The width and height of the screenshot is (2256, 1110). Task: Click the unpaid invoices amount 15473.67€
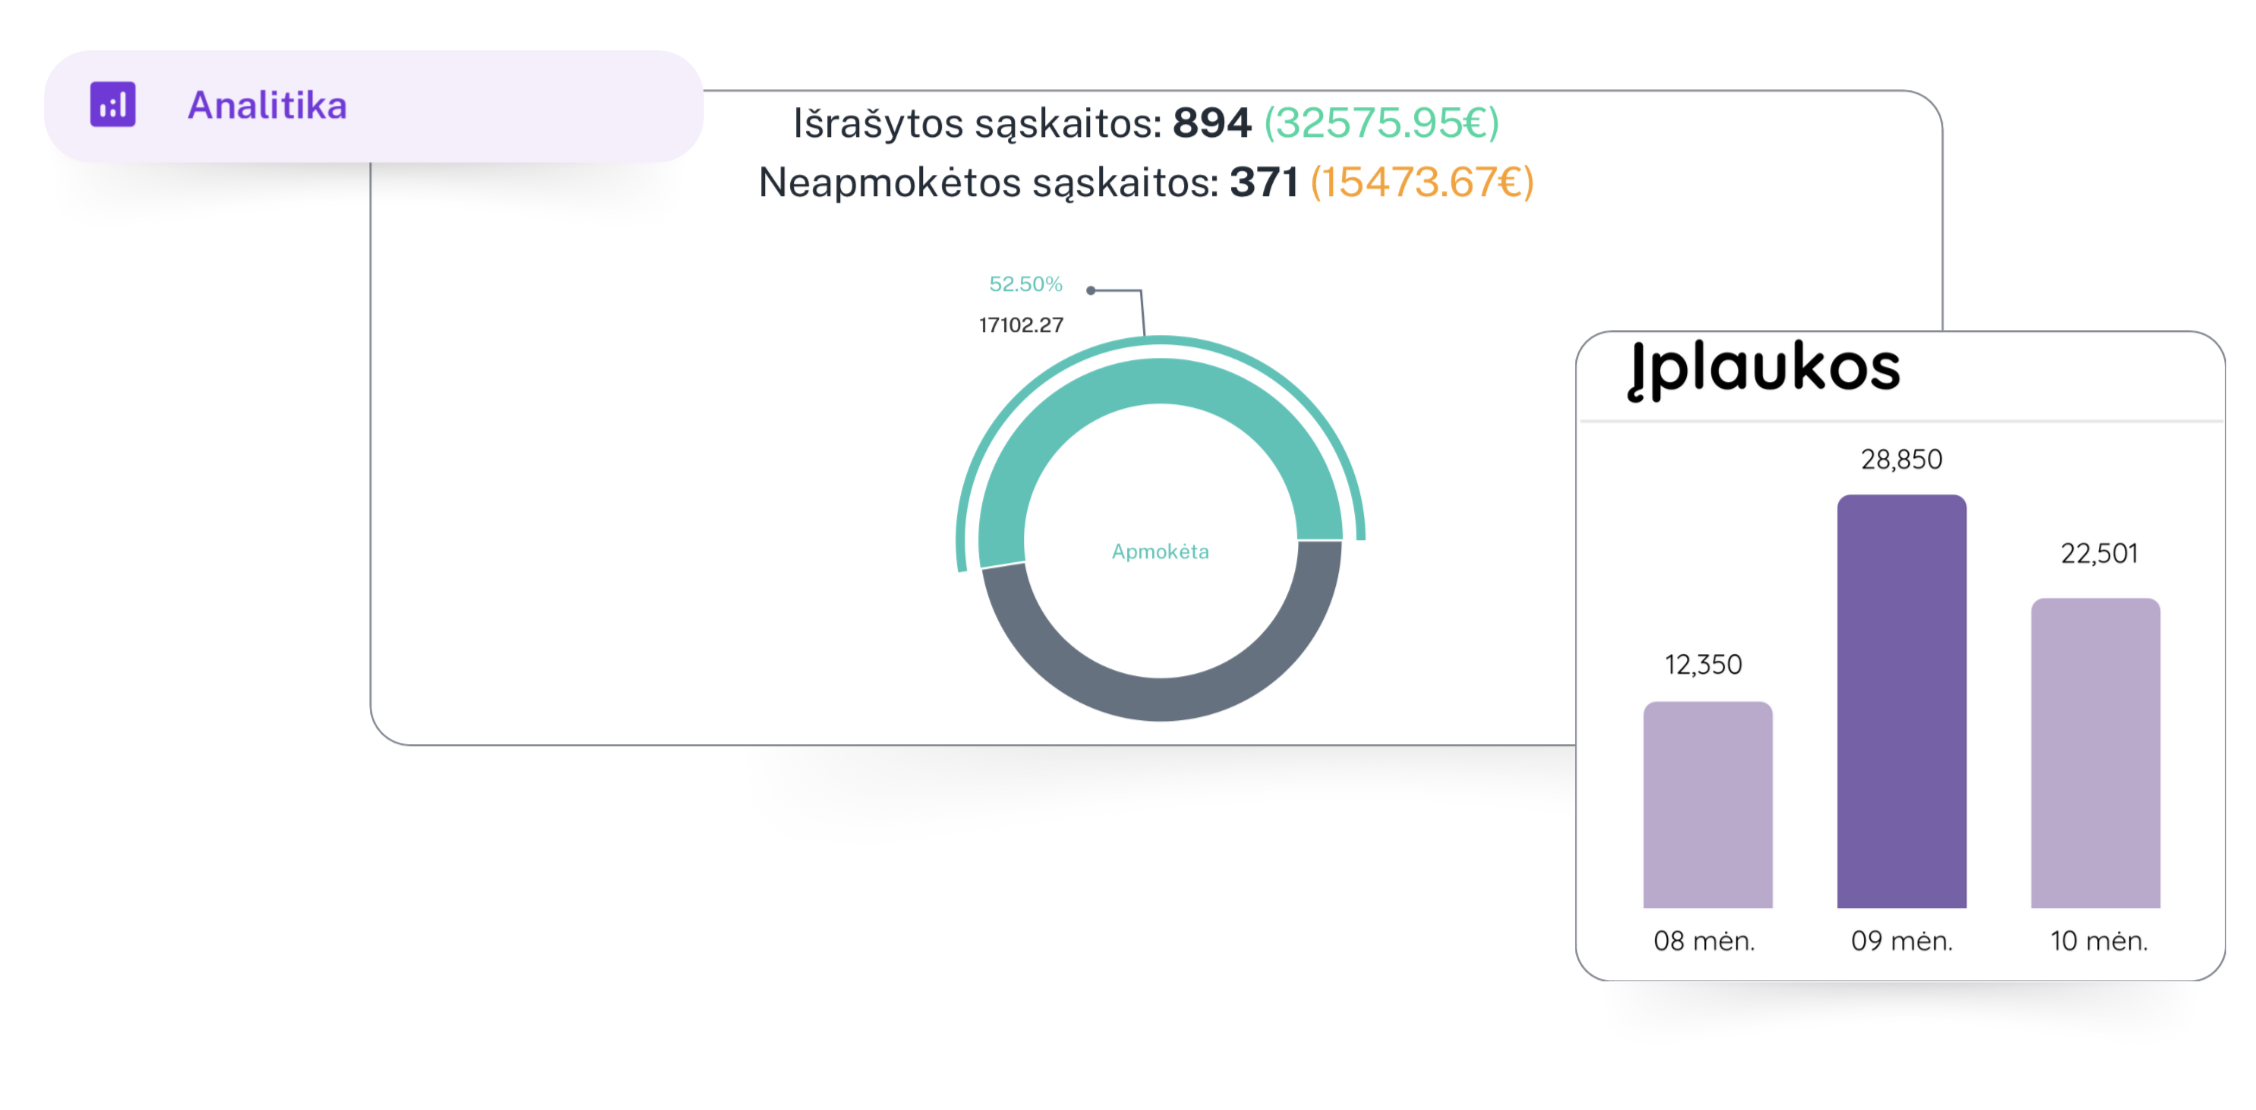click(x=1421, y=182)
